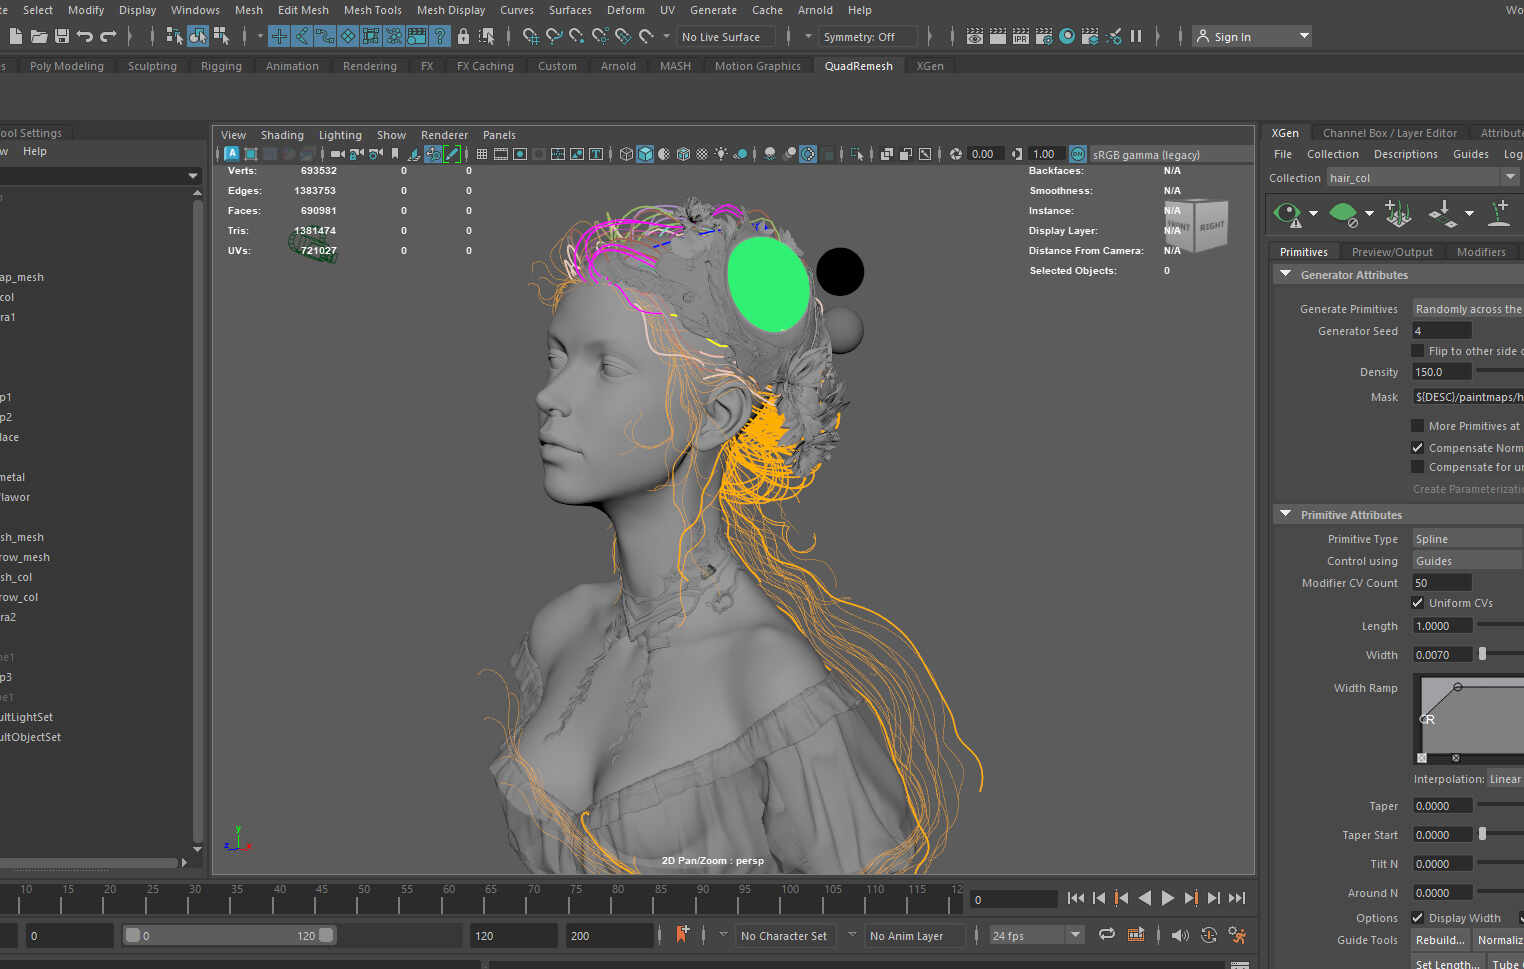Screen dimensions: 1524x969
Task: Click the Width slider handle
Action: click(1482, 653)
